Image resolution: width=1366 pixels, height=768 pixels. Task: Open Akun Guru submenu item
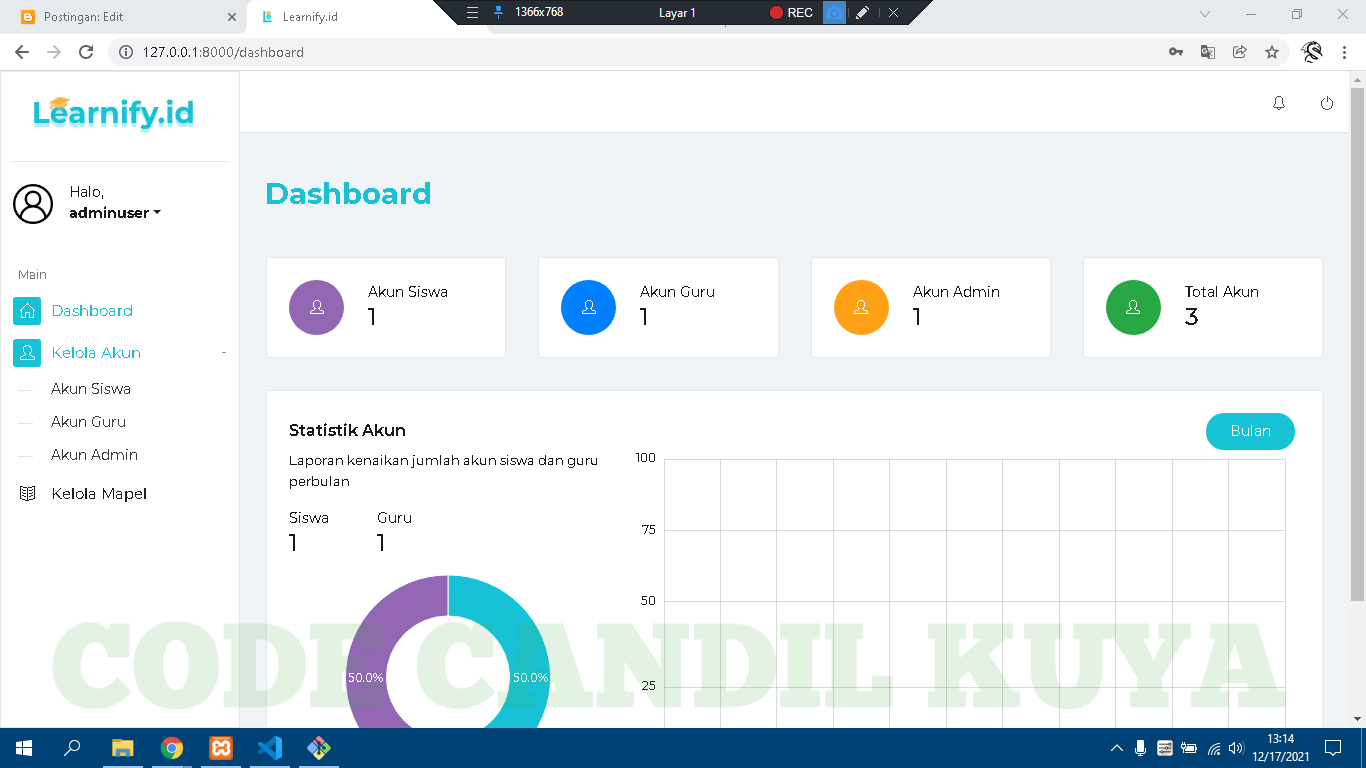click(89, 422)
